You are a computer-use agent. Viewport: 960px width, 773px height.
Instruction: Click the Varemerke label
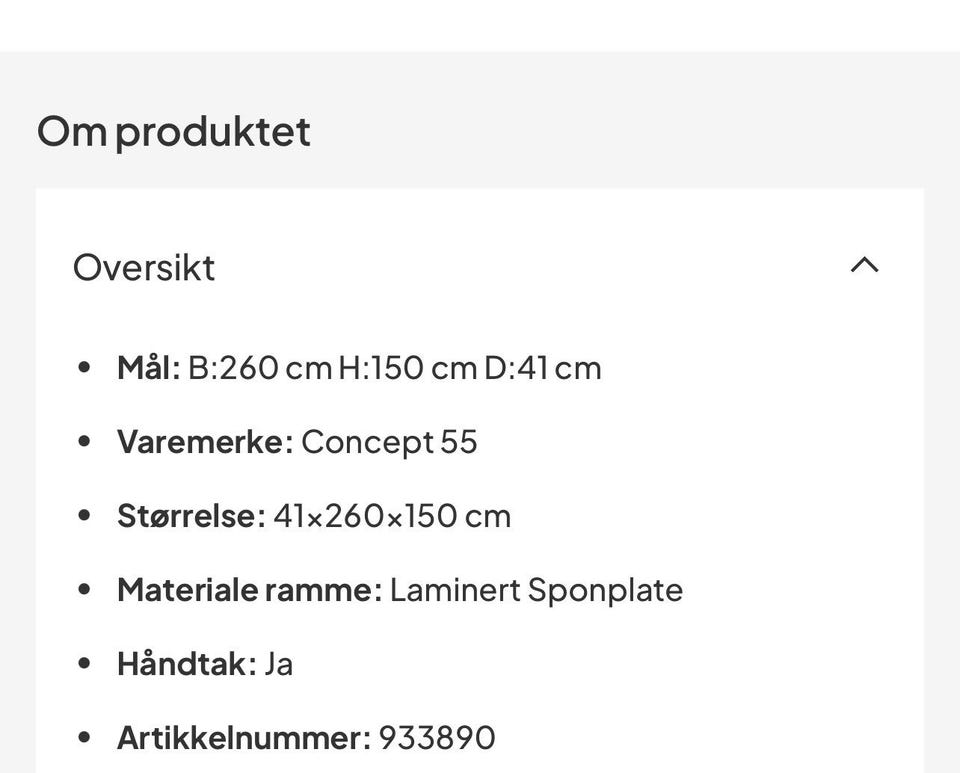coord(204,442)
